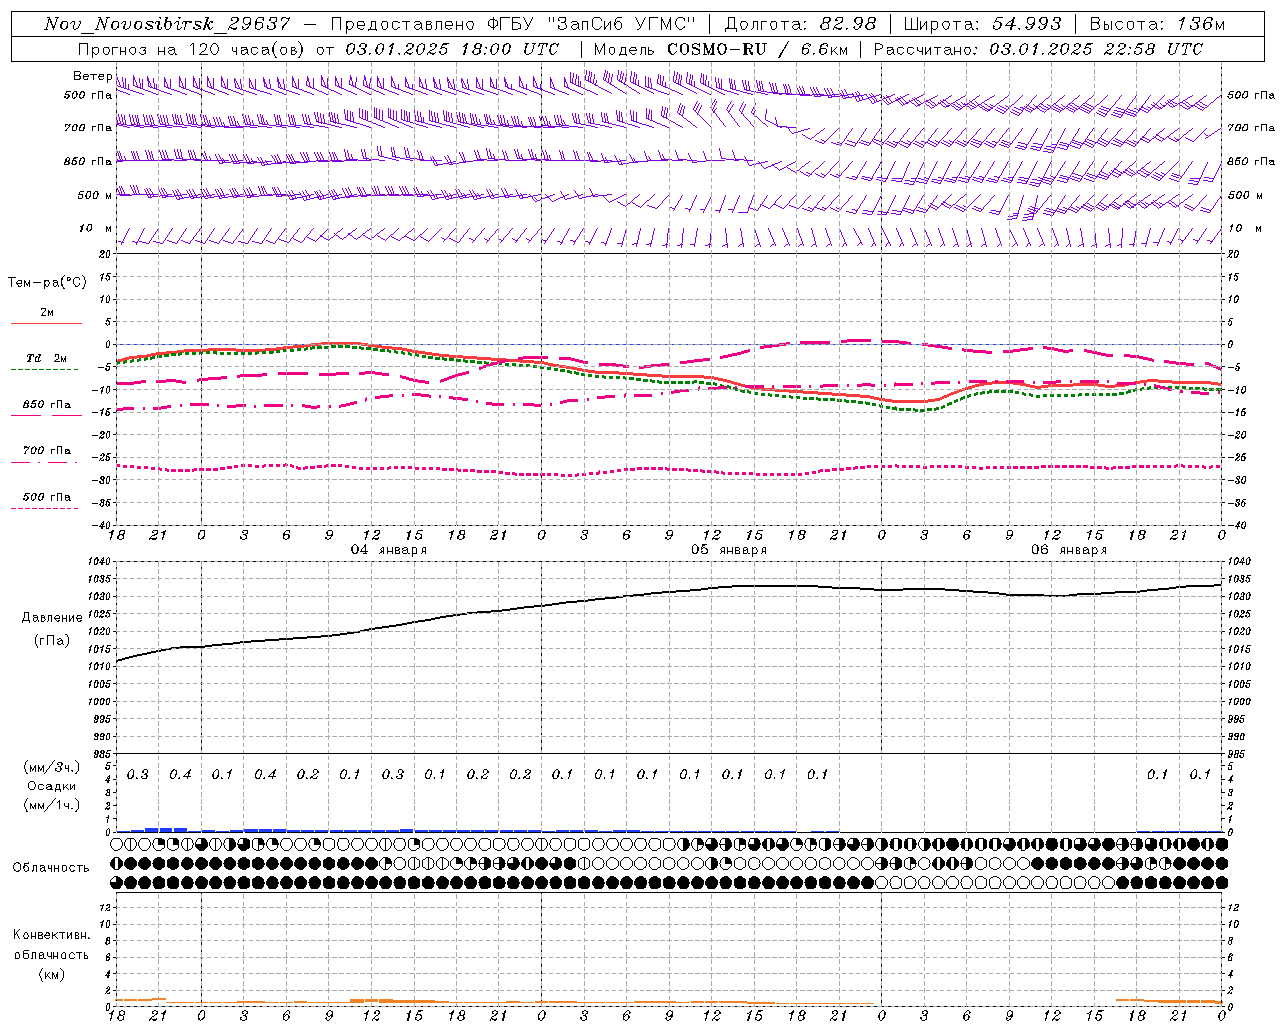Click the Широта: 54.993 header field

[x=984, y=24]
